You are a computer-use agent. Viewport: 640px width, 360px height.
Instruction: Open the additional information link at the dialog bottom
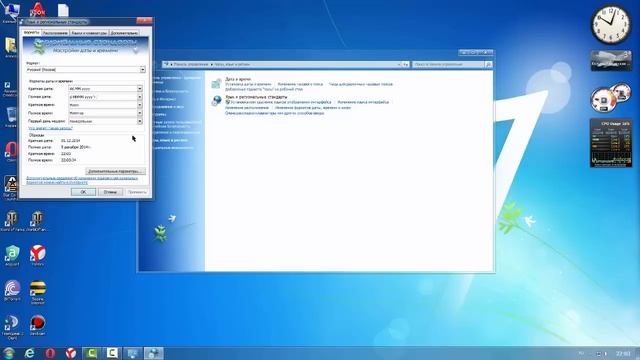coord(82,180)
